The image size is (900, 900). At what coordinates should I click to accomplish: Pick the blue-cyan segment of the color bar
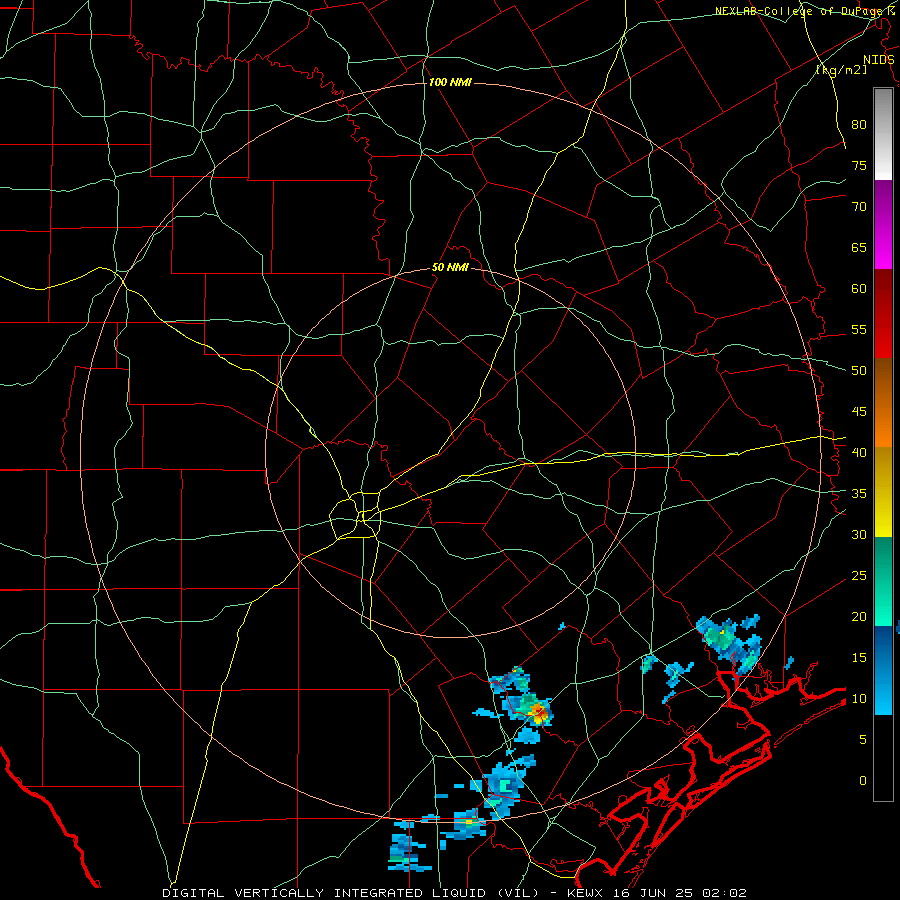pyautogui.click(x=883, y=670)
